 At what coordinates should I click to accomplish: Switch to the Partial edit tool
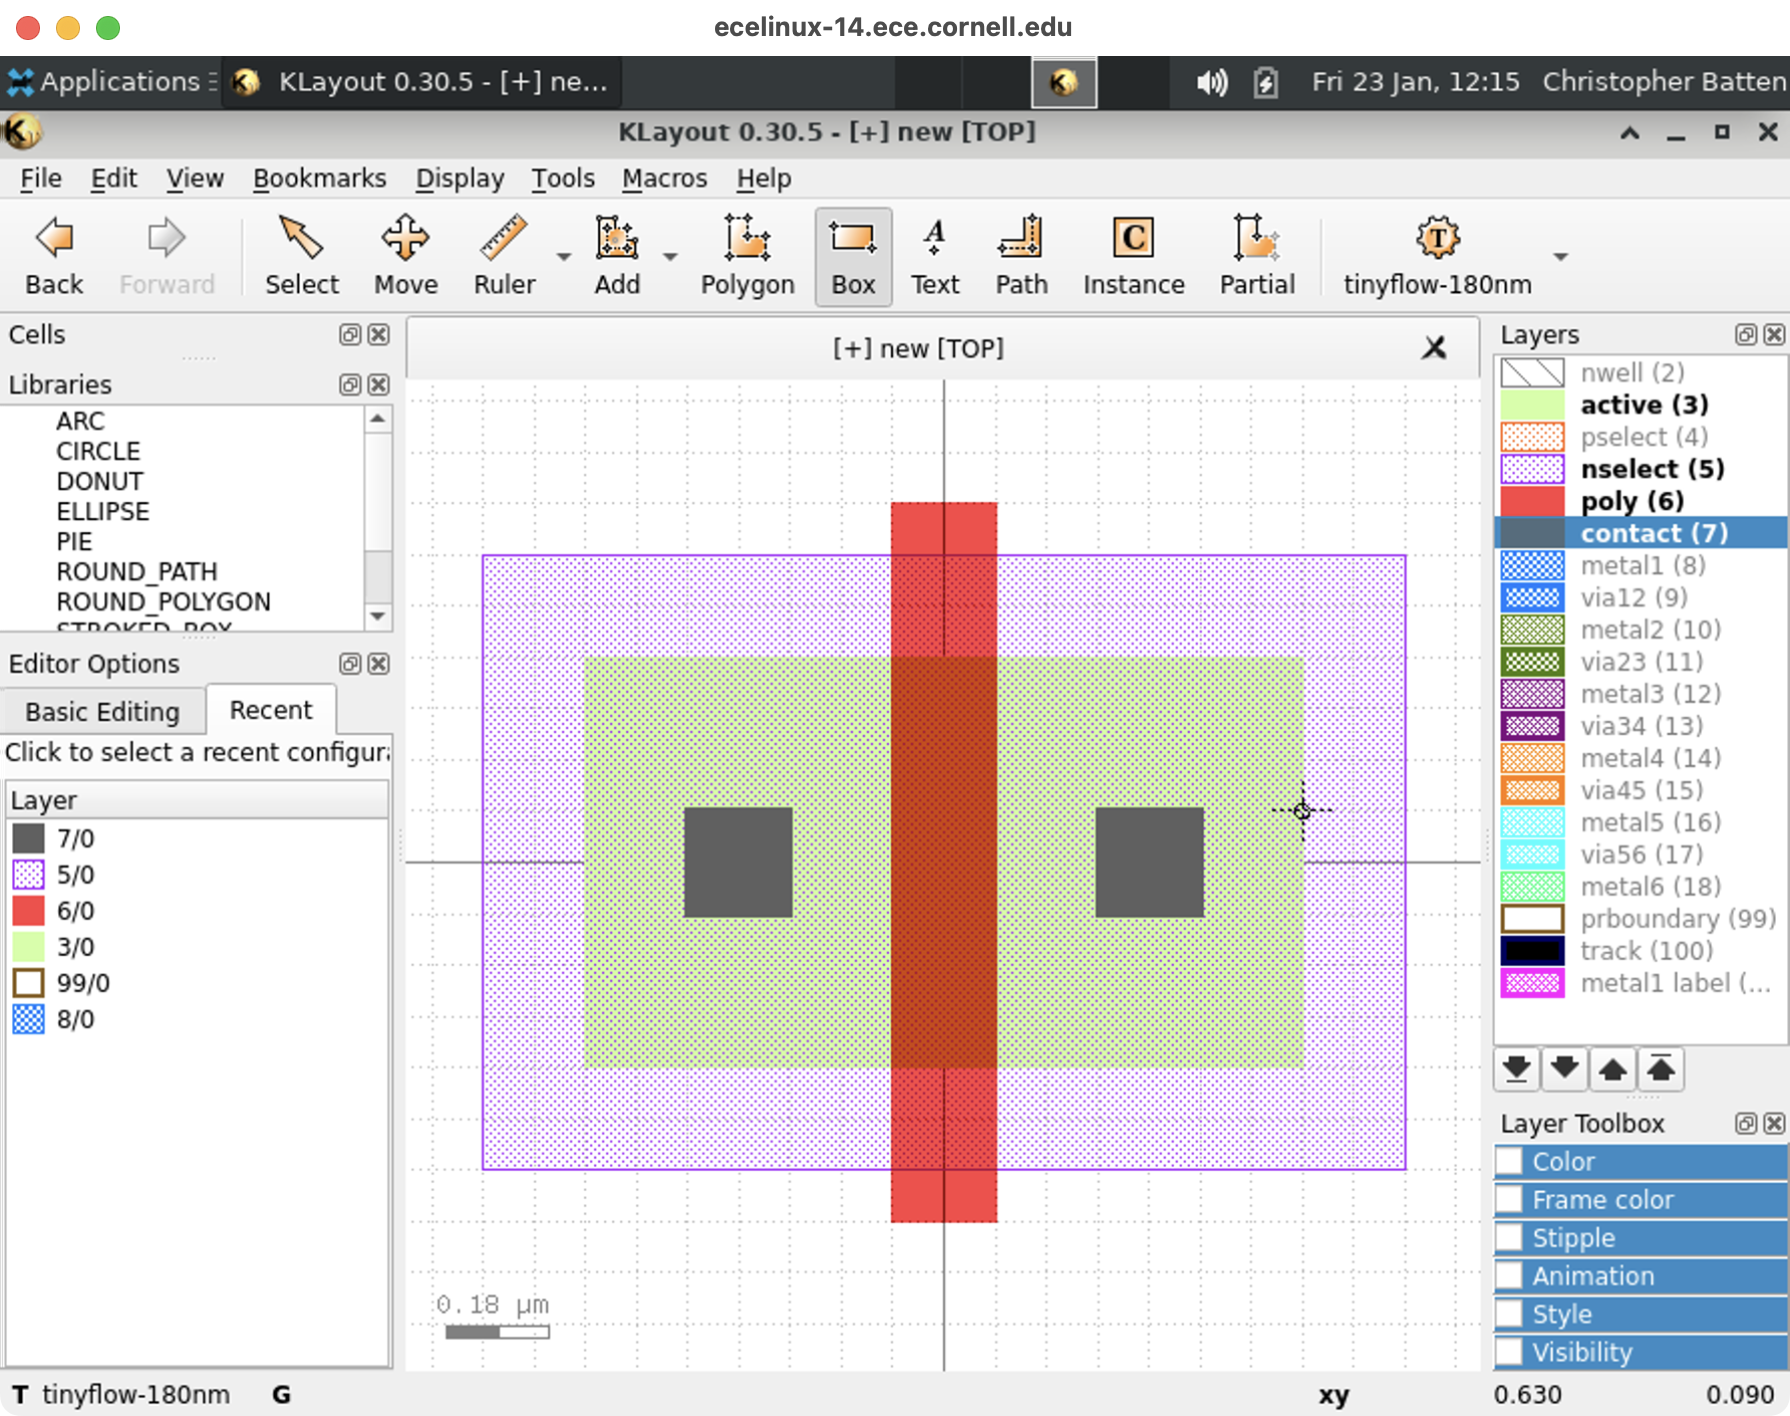click(x=1256, y=256)
